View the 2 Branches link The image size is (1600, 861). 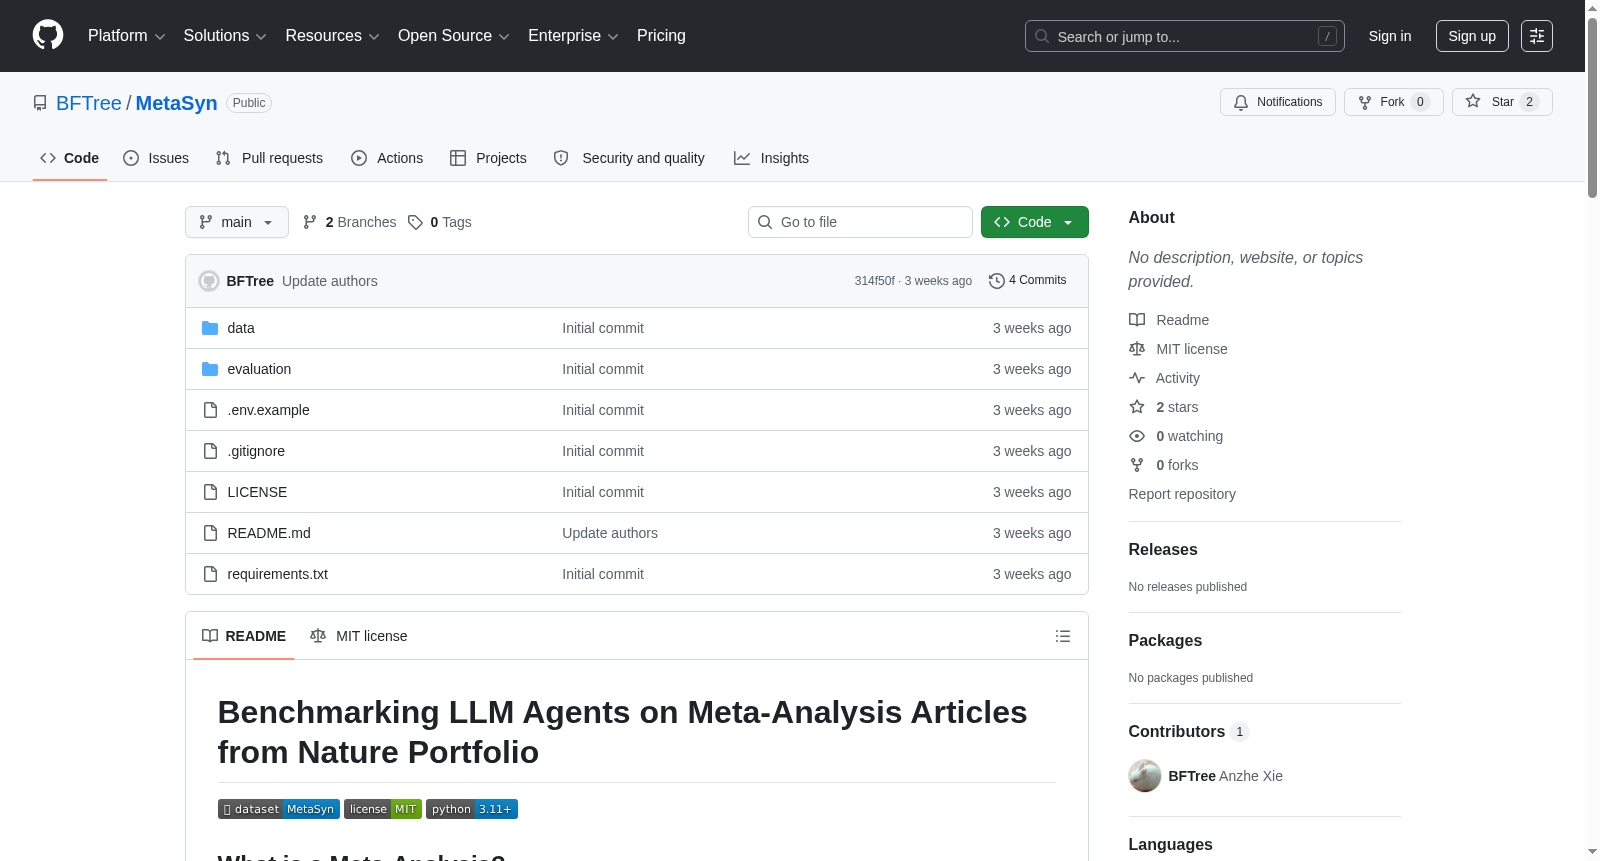point(350,222)
